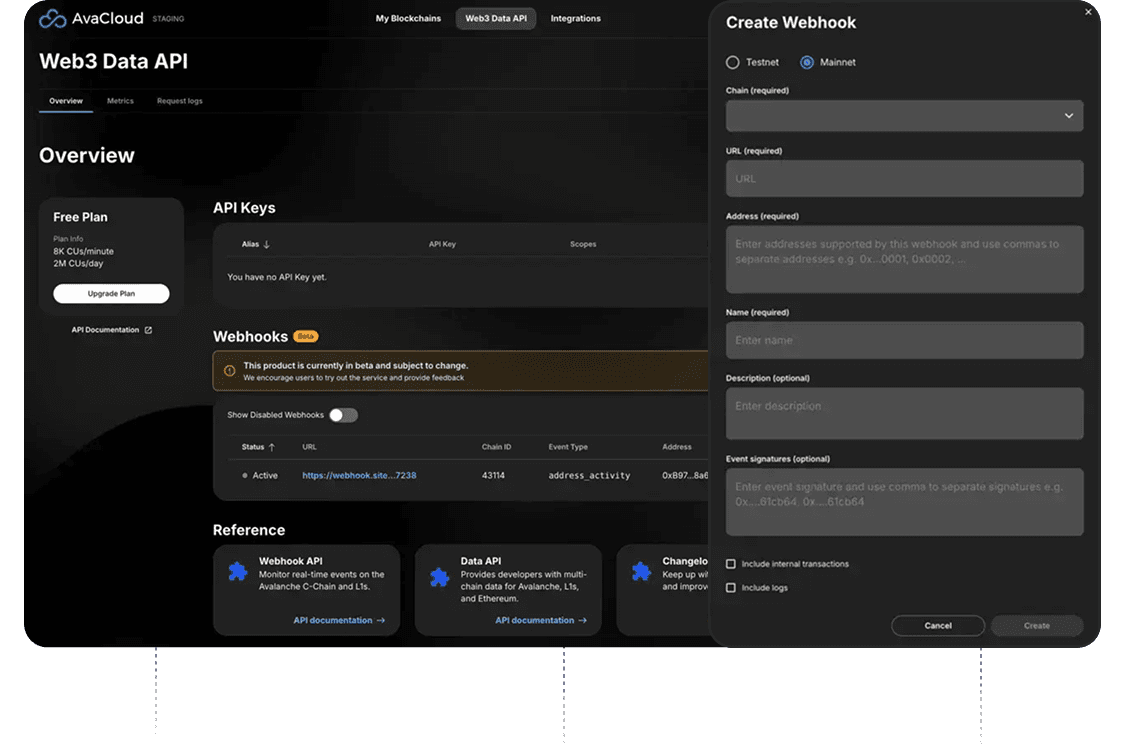
Task: Open the Chain dropdown
Action: click(x=905, y=116)
